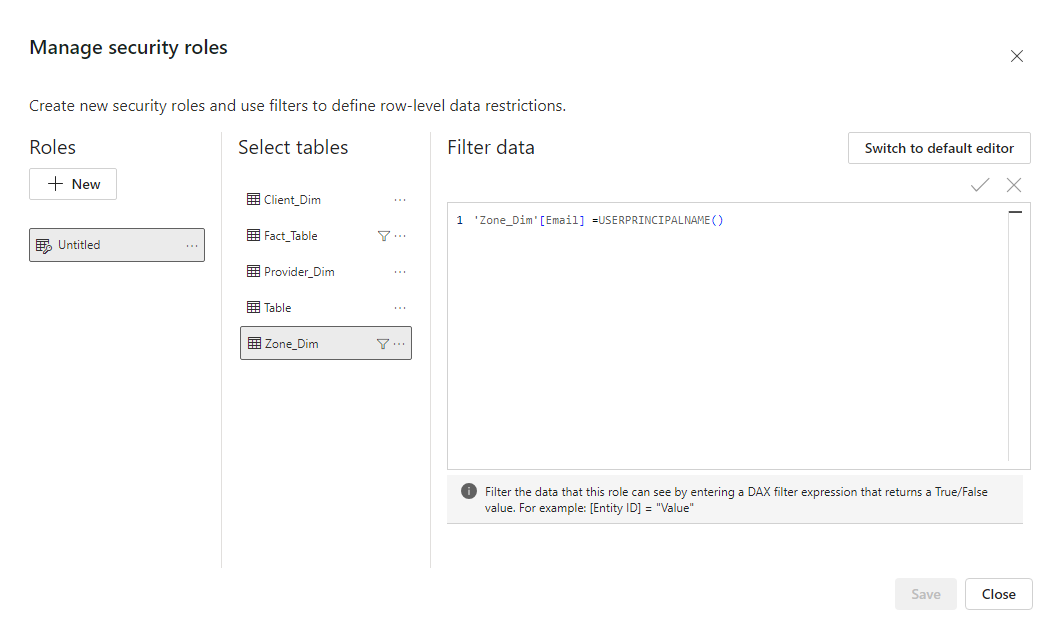Select the table named Table
This screenshot has width=1050, height=624.
325,308
